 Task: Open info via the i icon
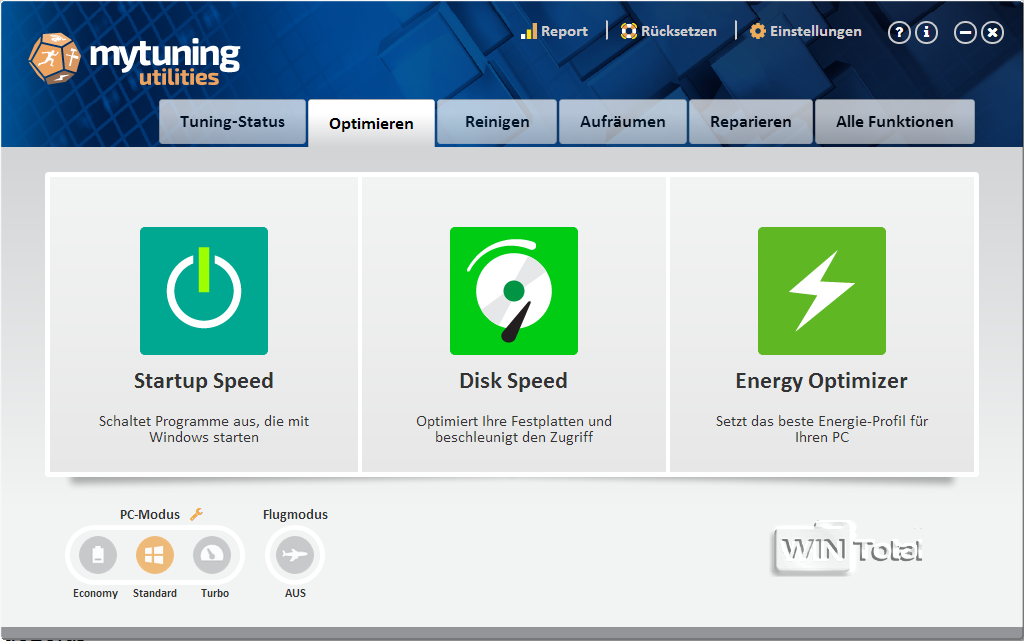pos(926,32)
